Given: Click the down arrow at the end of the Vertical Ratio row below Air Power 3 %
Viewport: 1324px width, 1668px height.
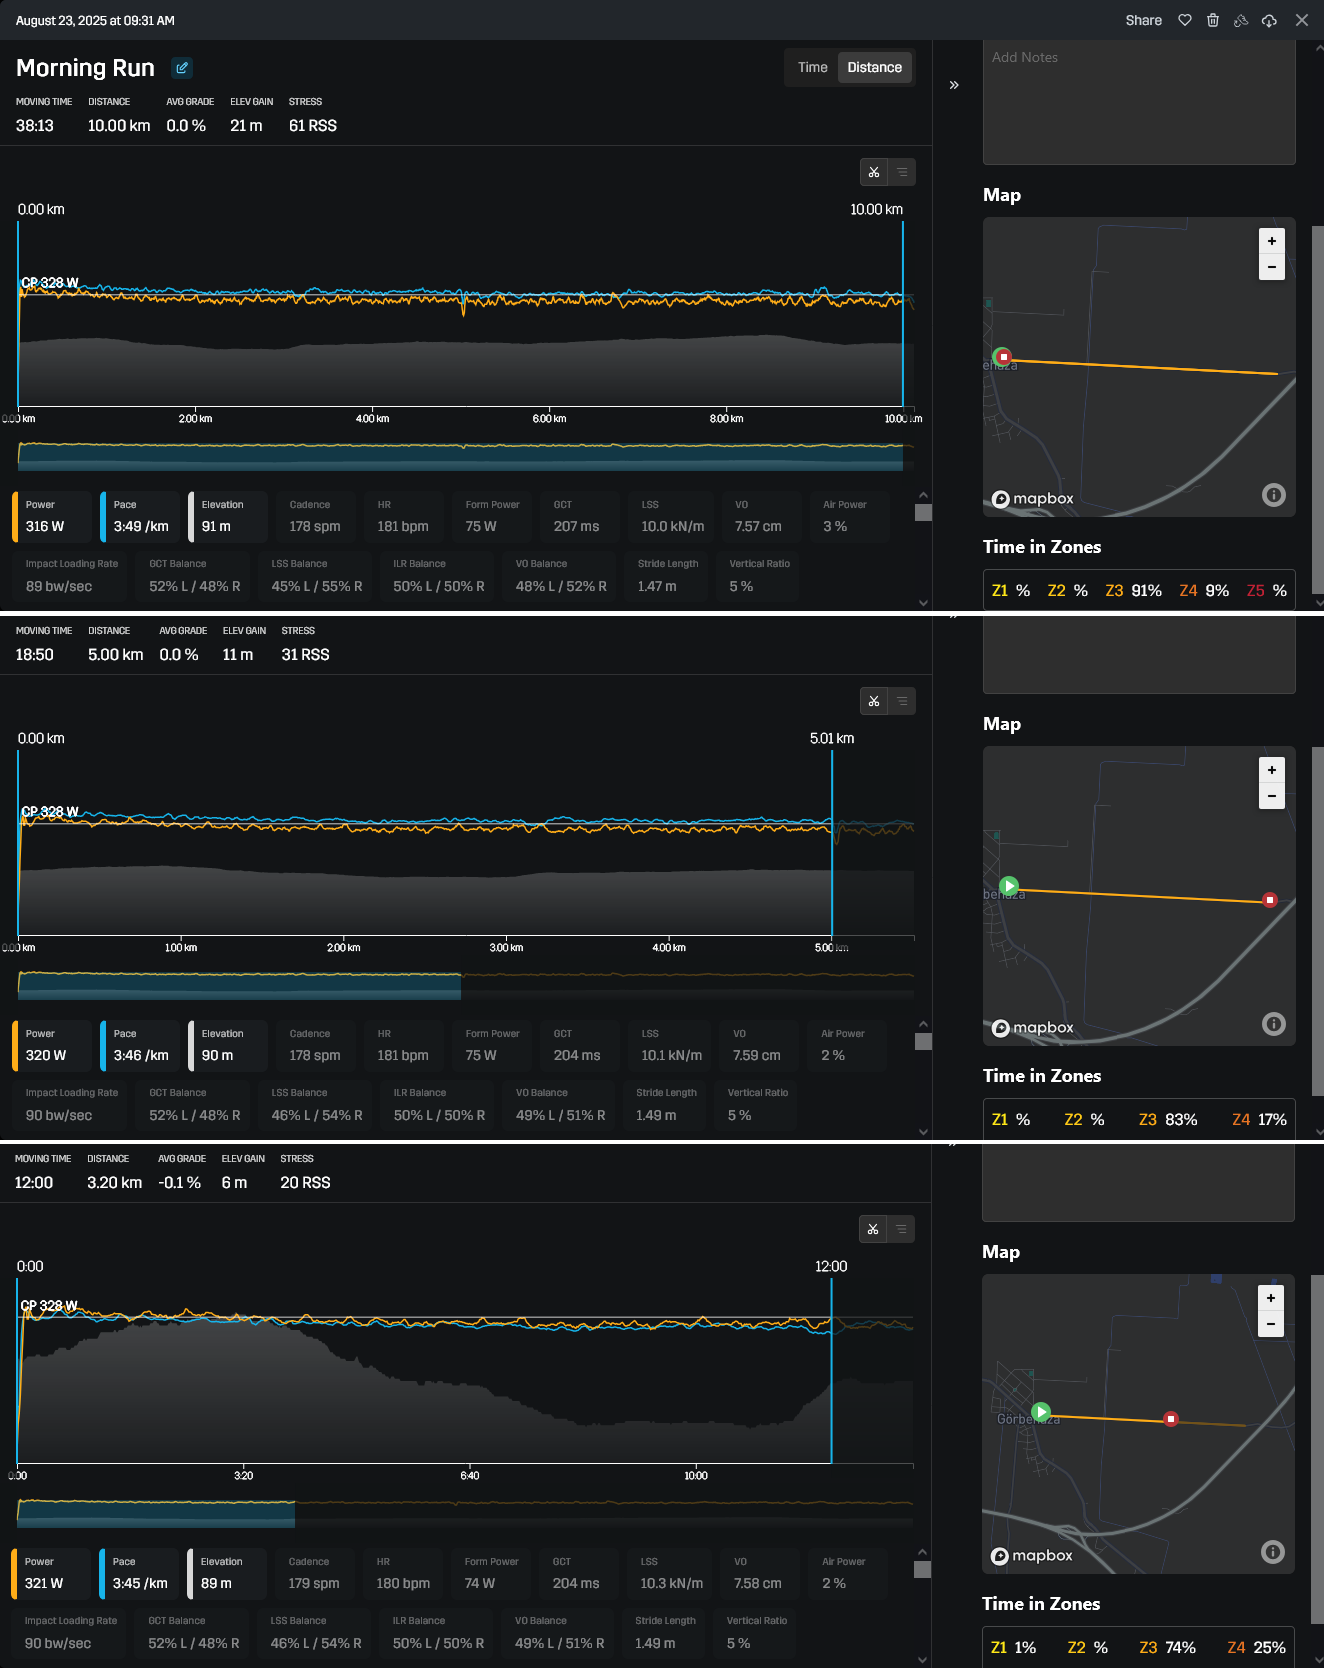Looking at the screenshot, I should pyautogui.click(x=923, y=603).
